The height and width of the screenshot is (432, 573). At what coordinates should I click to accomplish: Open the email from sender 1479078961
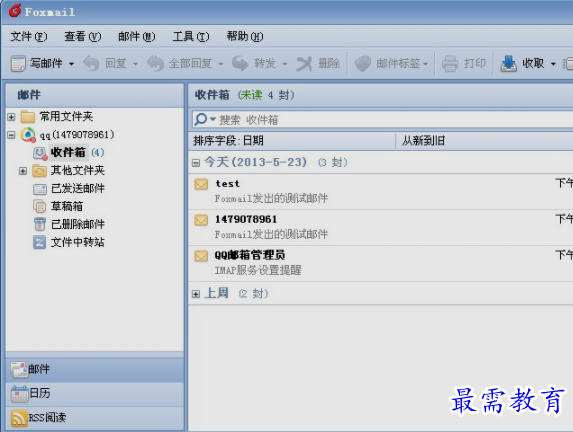point(381,227)
